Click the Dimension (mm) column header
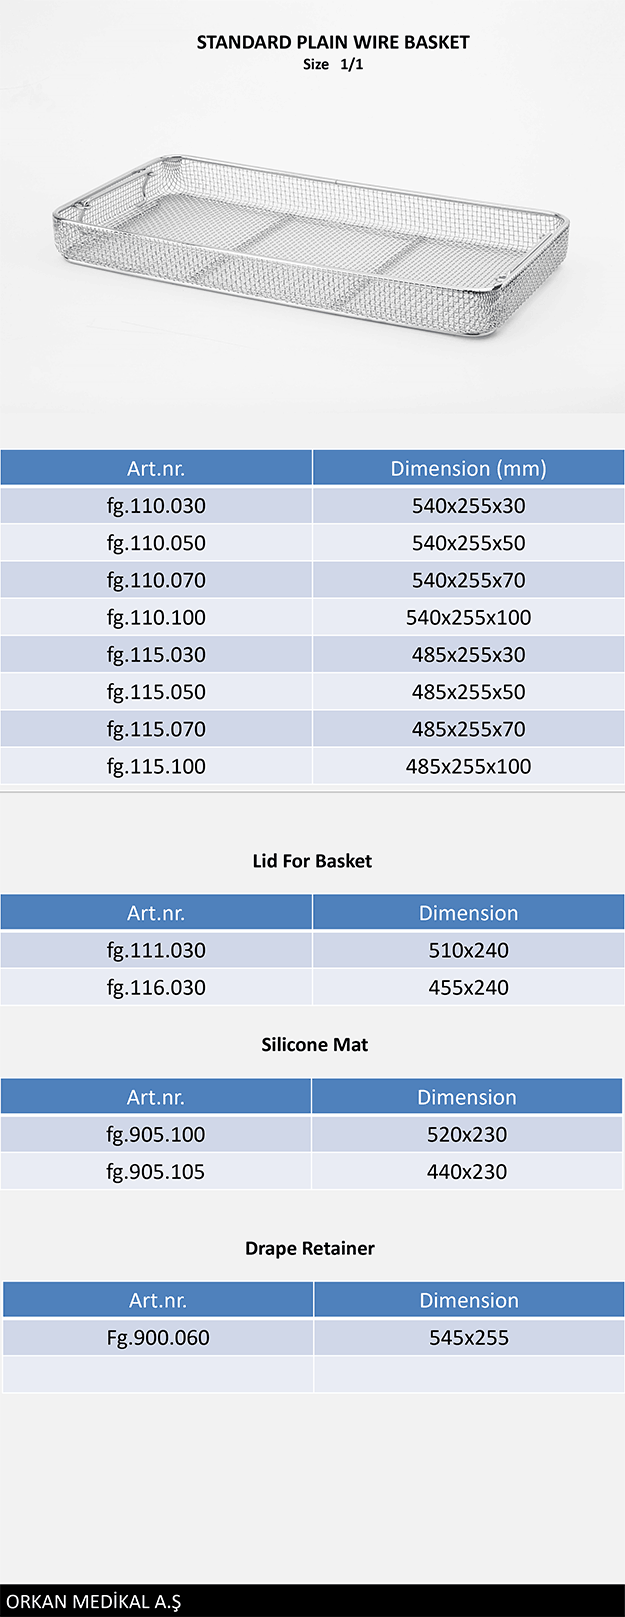625x1617 pixels. (468, 468)
